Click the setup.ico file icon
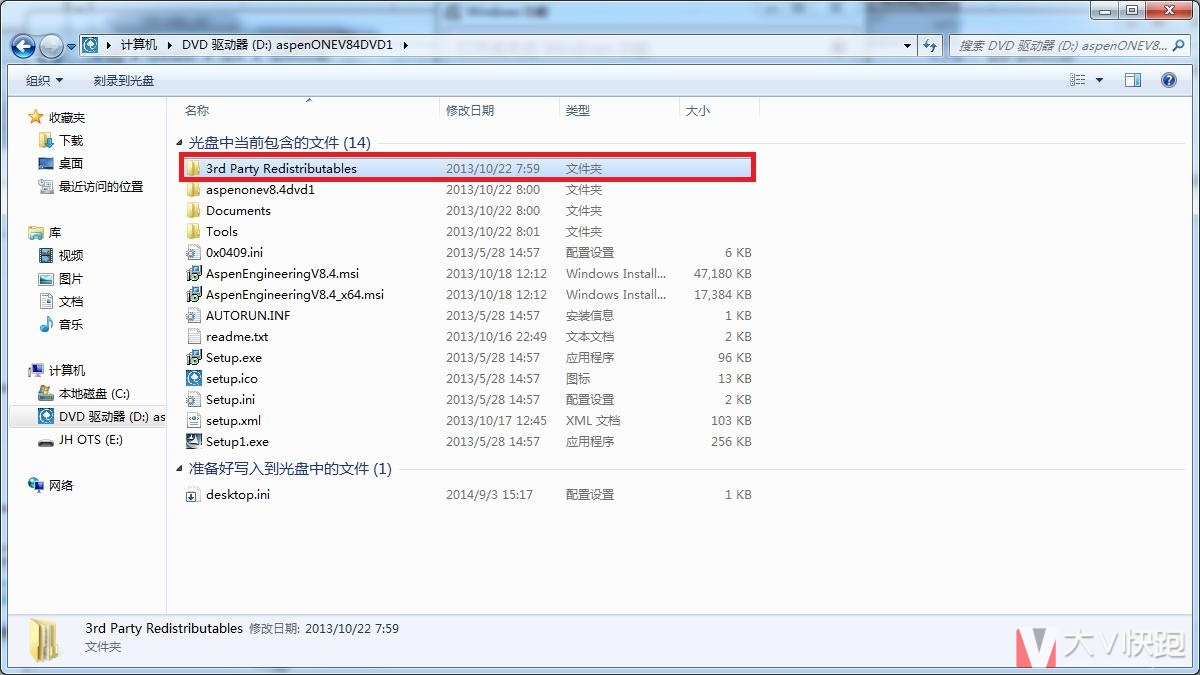Viewport: 1200px width, 675px height. tap(194, 379)
